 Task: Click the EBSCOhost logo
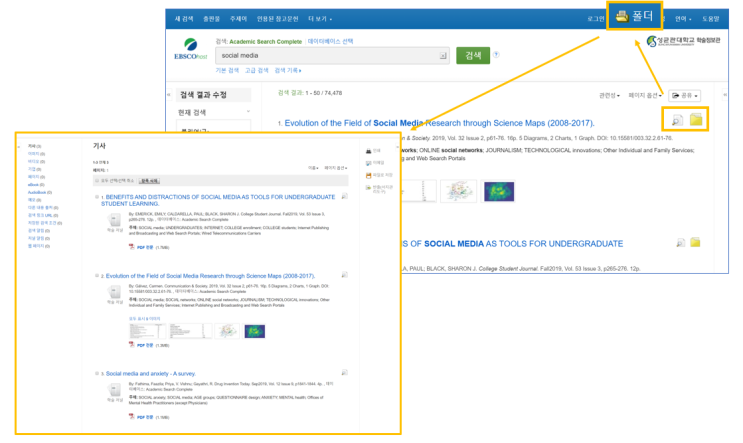pyautogui.click(x=190, y=49)
